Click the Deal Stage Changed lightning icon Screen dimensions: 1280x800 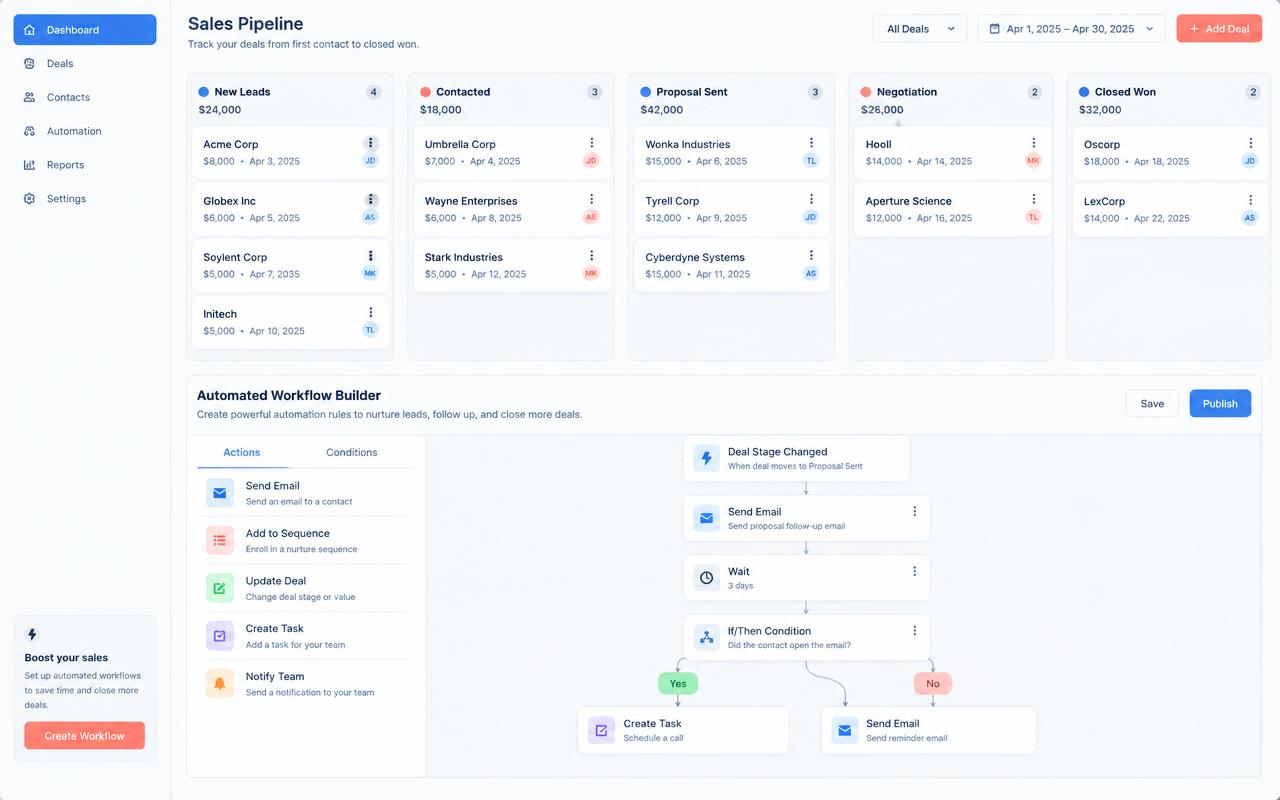click(707, 458)
